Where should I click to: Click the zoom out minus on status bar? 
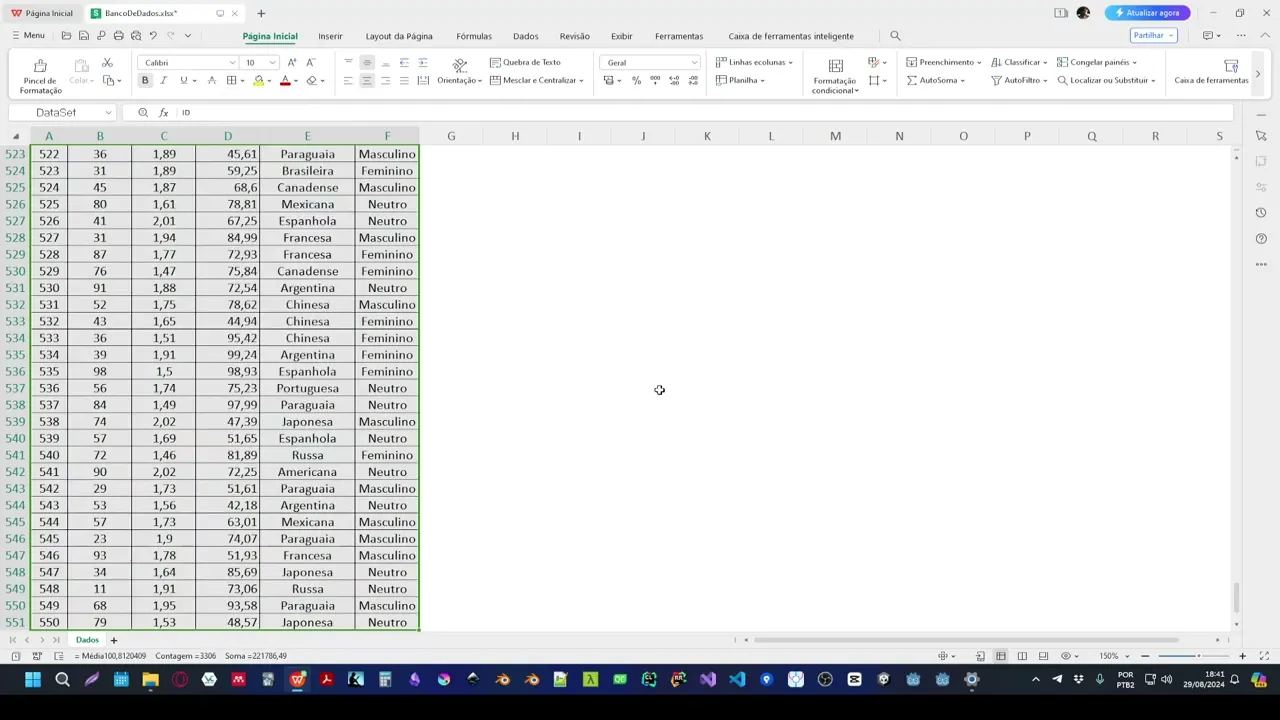pos(1145,656)
